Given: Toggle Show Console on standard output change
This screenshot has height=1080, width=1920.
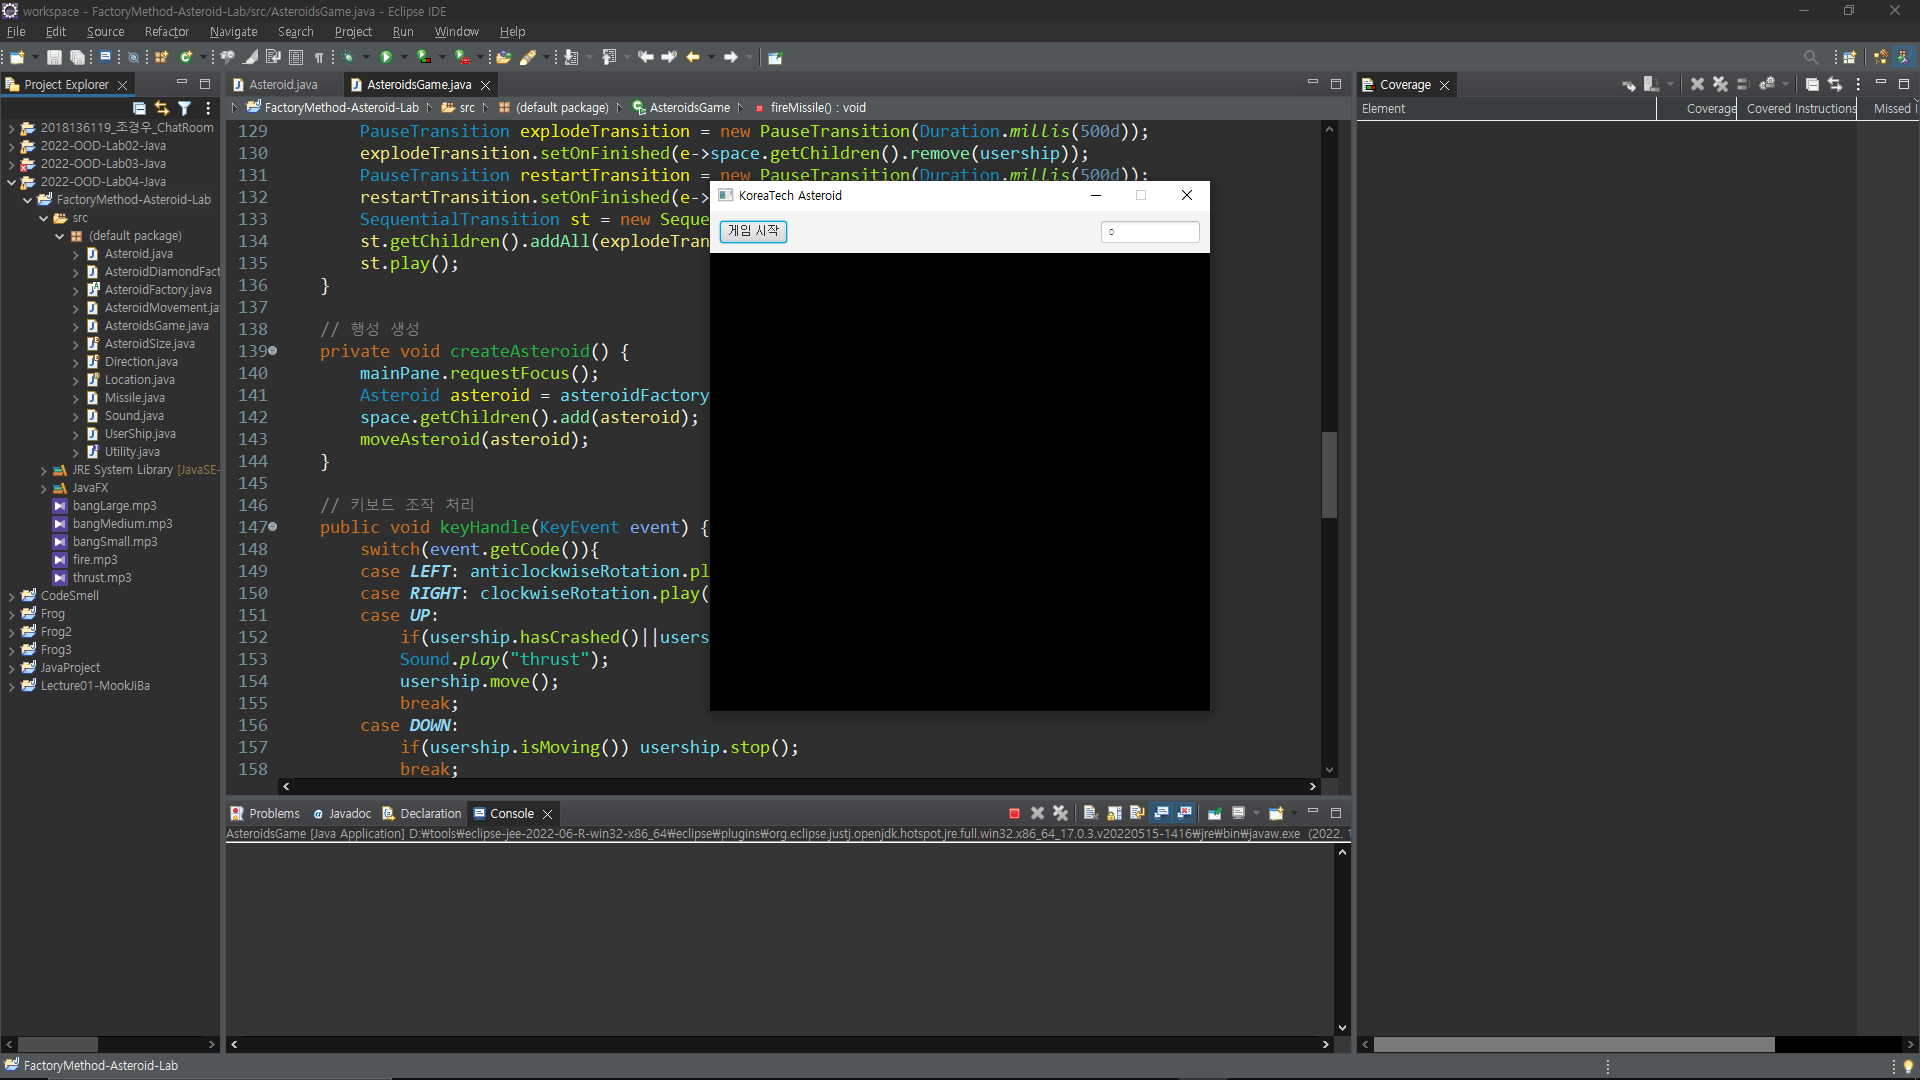Looking at the screenshot, I should (1162, 814).
